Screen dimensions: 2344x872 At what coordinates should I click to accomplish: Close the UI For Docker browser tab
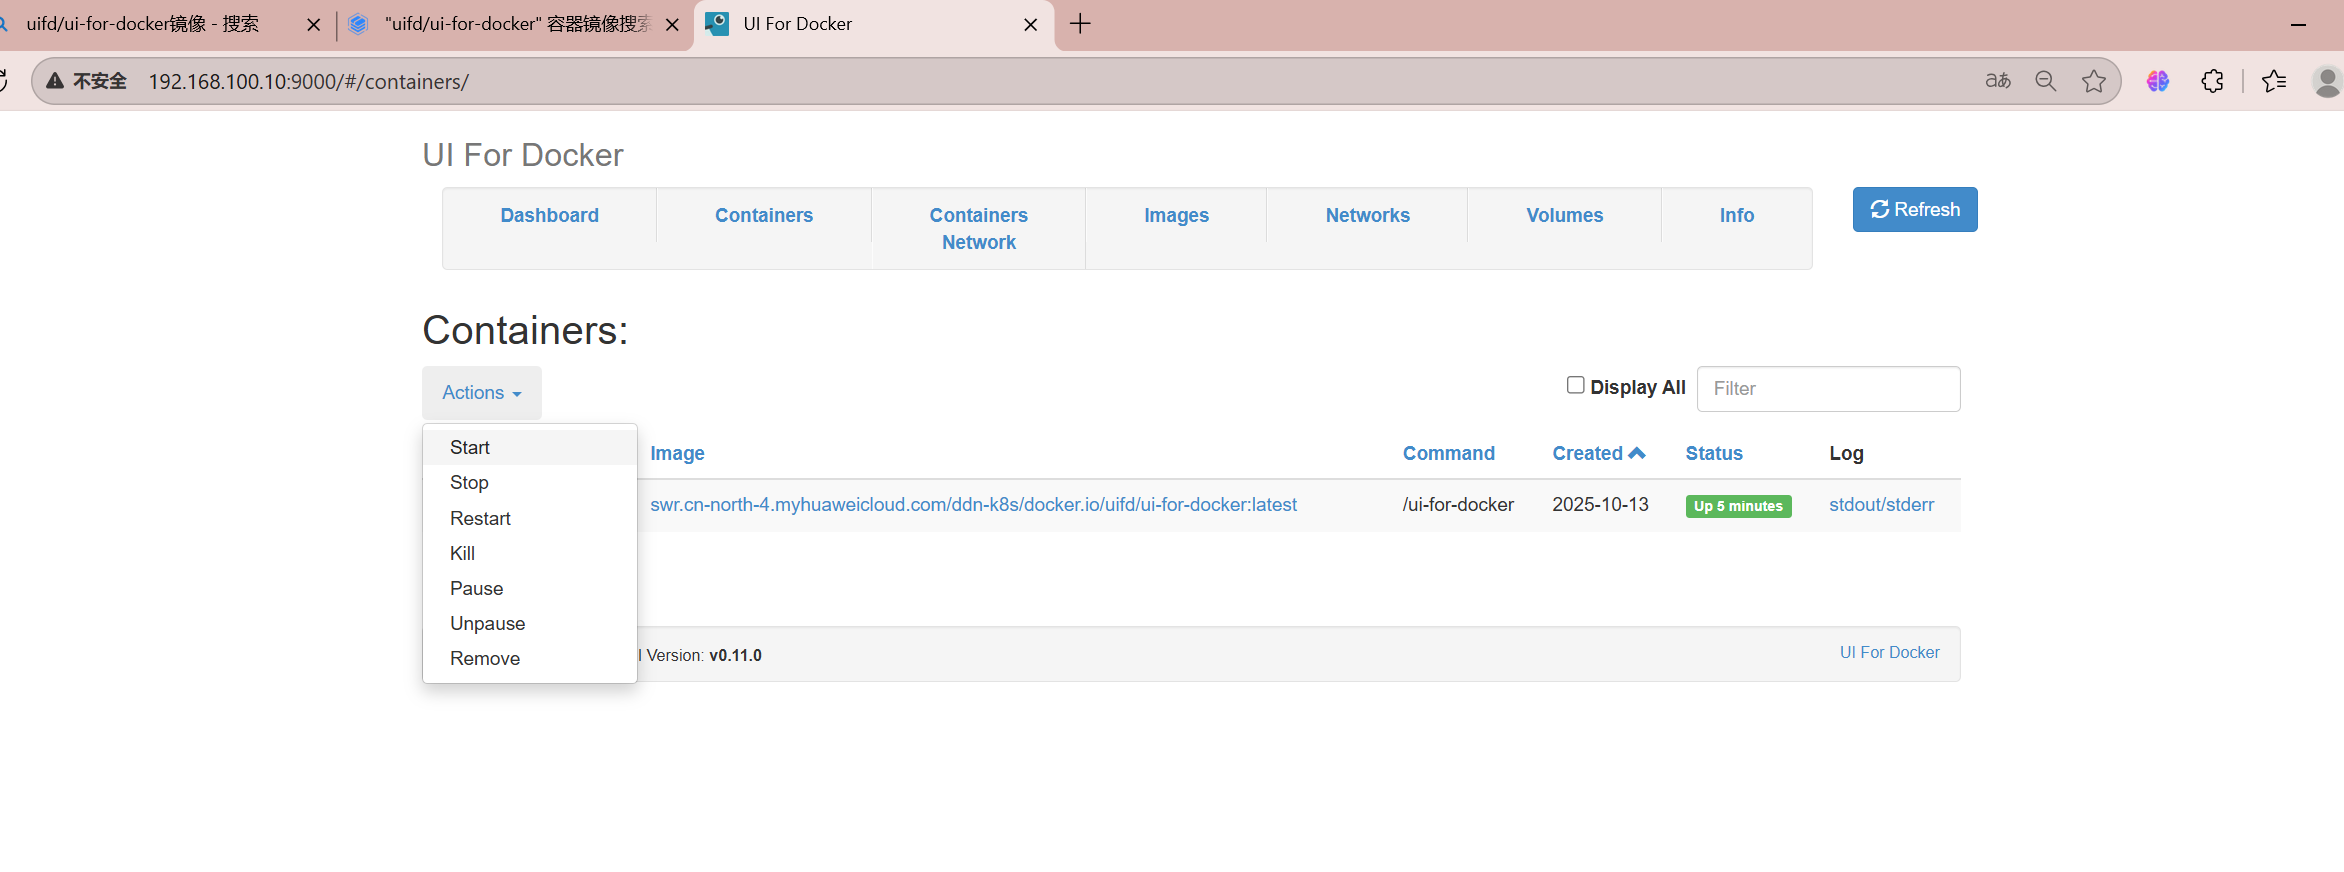(1031, 25)
